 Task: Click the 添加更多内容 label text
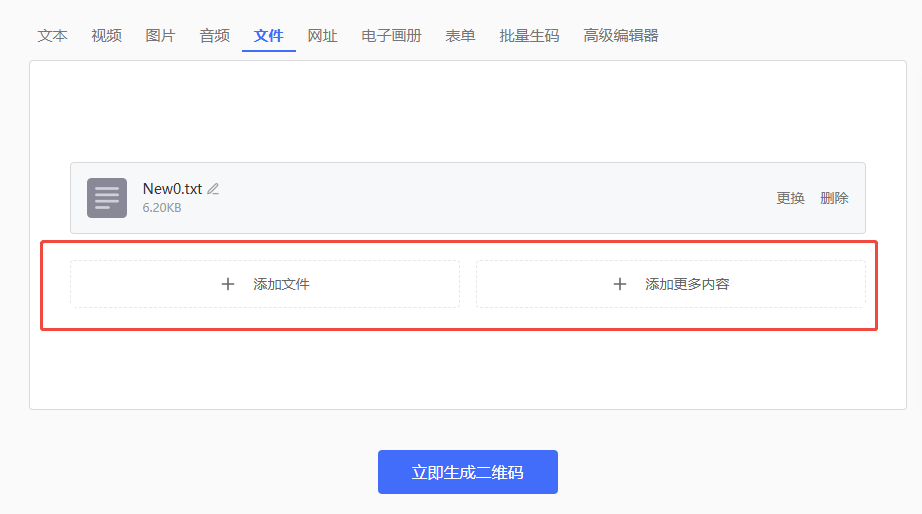[x=687, y=284]
